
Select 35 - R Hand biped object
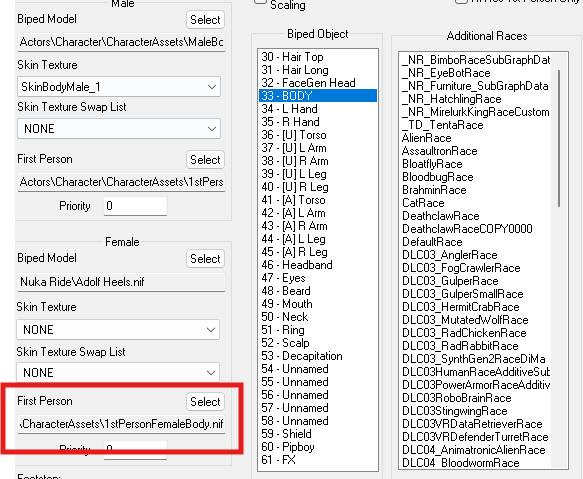pyautogui.click(x=318, y=122)
